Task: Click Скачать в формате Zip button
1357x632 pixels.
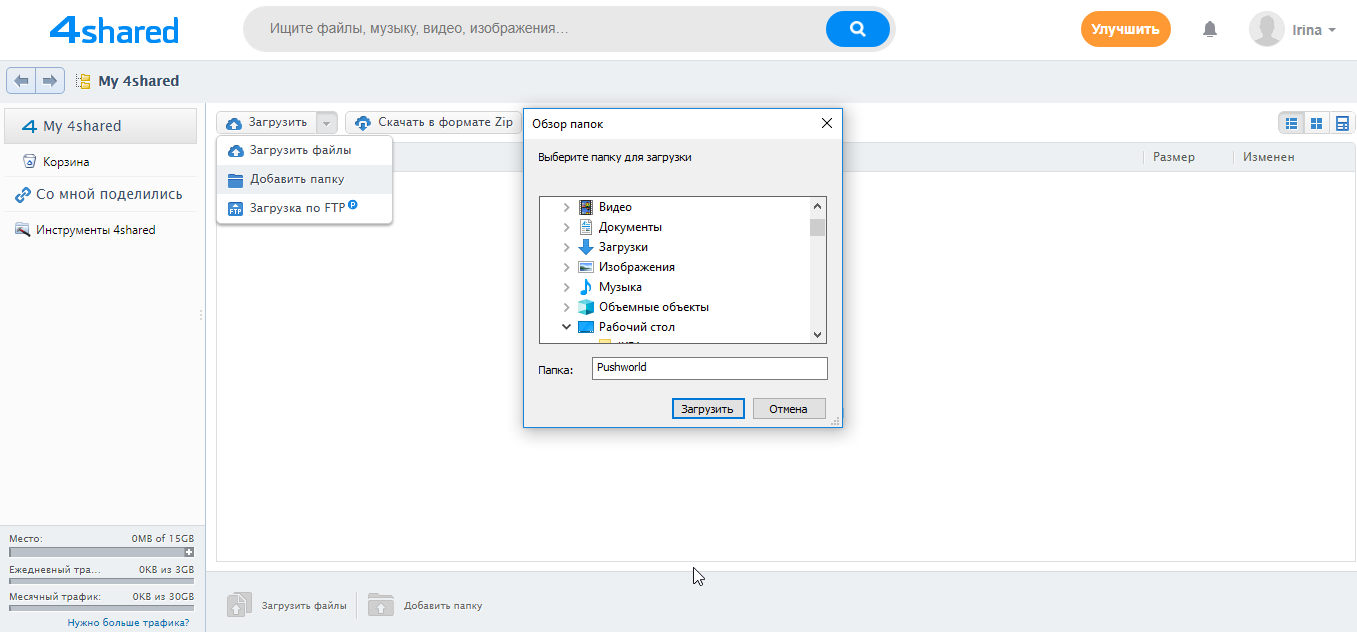Action: (434, 123)
